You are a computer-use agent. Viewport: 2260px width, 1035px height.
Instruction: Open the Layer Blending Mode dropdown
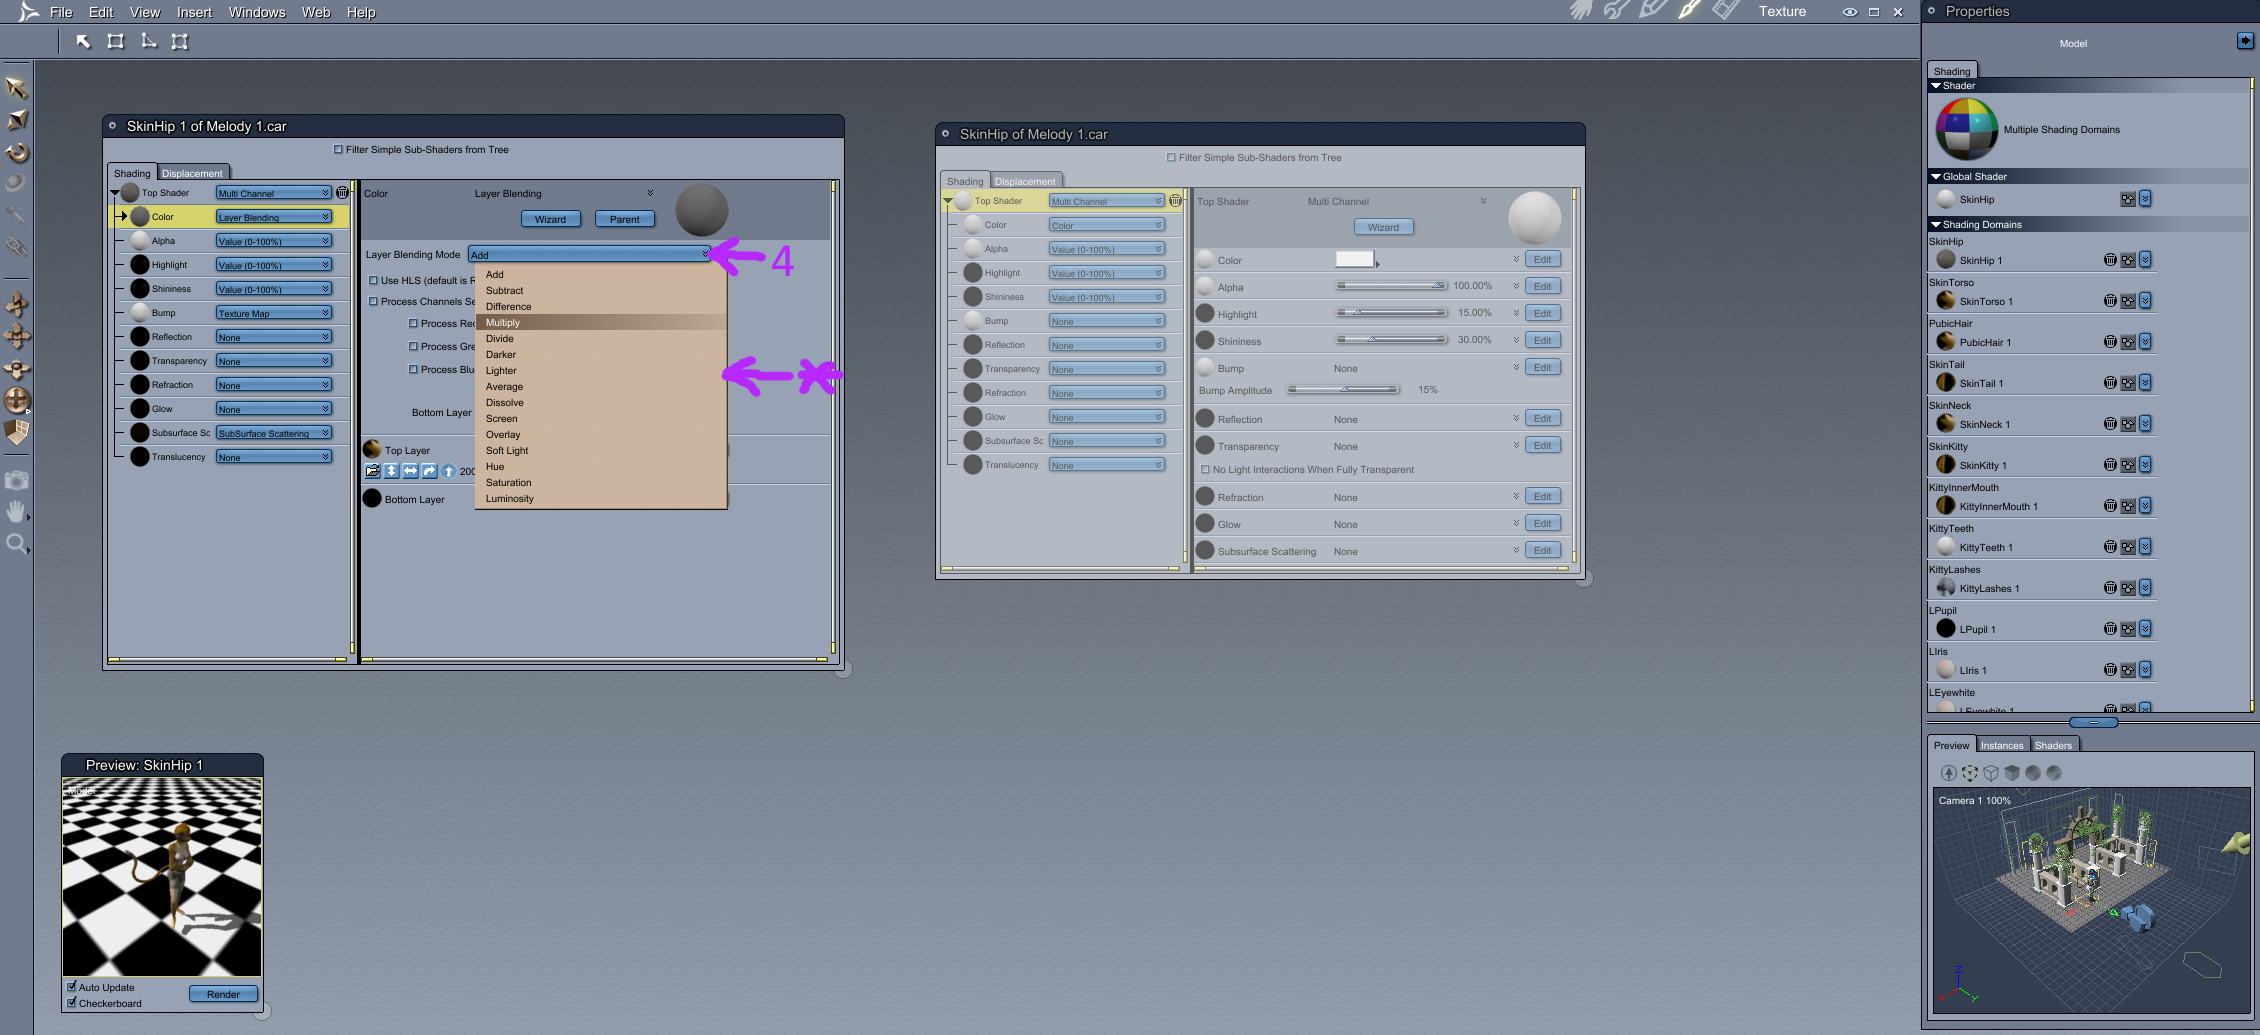(x=589, y=255)
